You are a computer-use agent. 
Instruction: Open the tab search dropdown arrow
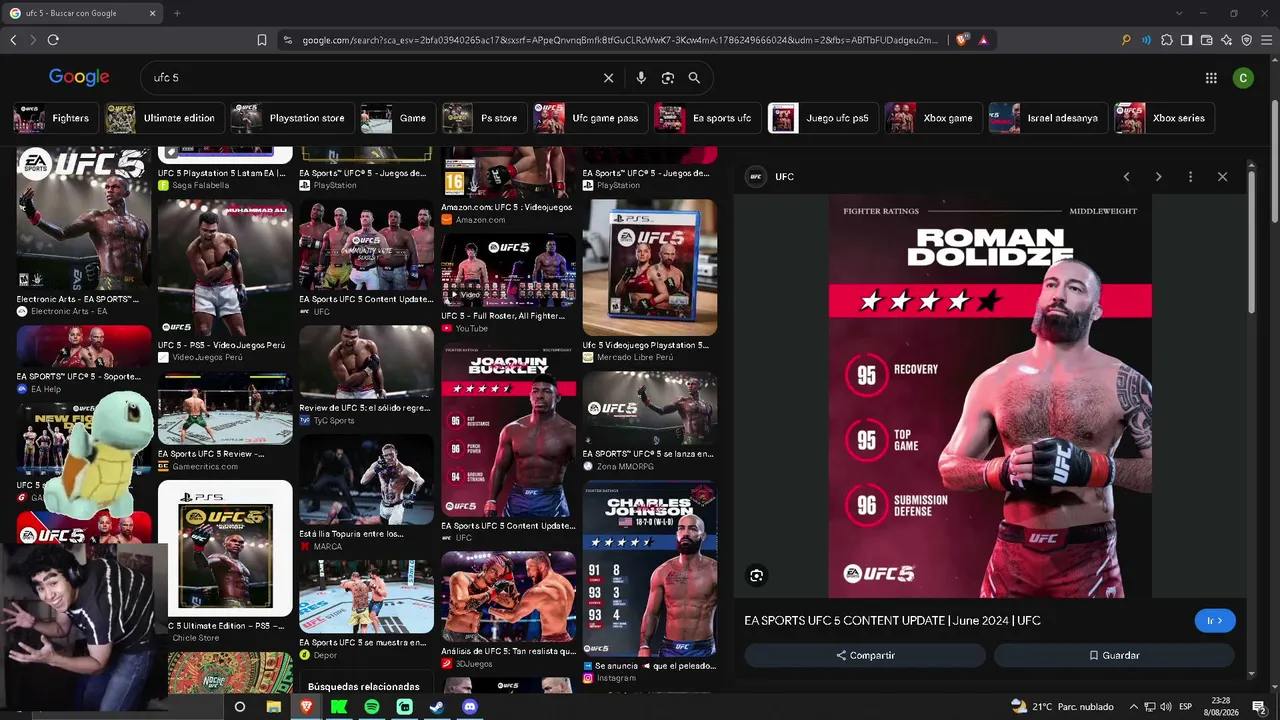point(1179,13)
